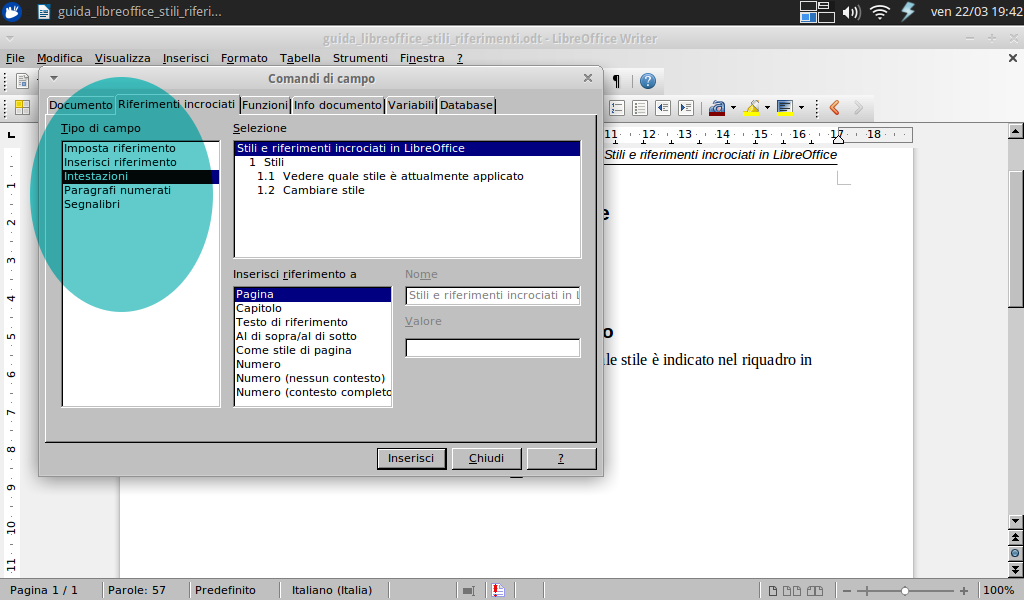
Task: Open the Tabella menu
Action: point(300,58)
